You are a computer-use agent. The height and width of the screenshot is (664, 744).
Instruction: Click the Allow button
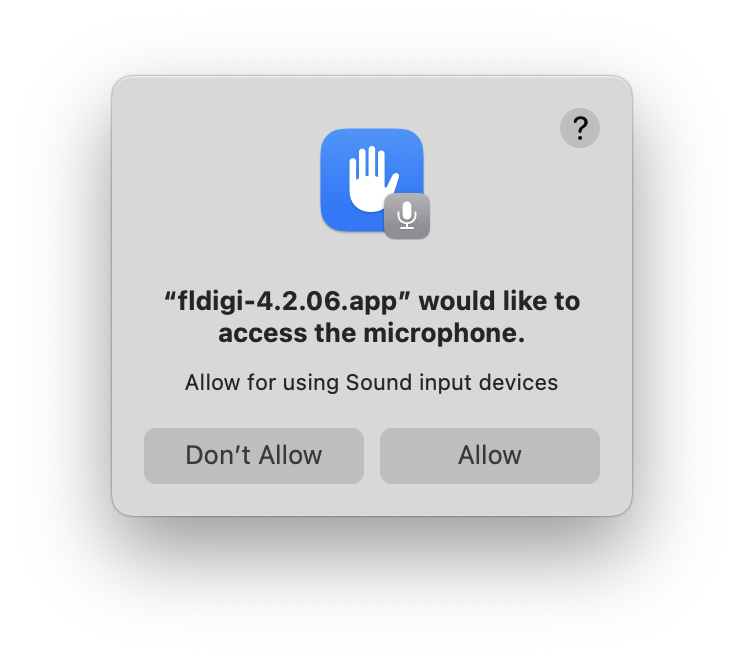pos(490,456)
